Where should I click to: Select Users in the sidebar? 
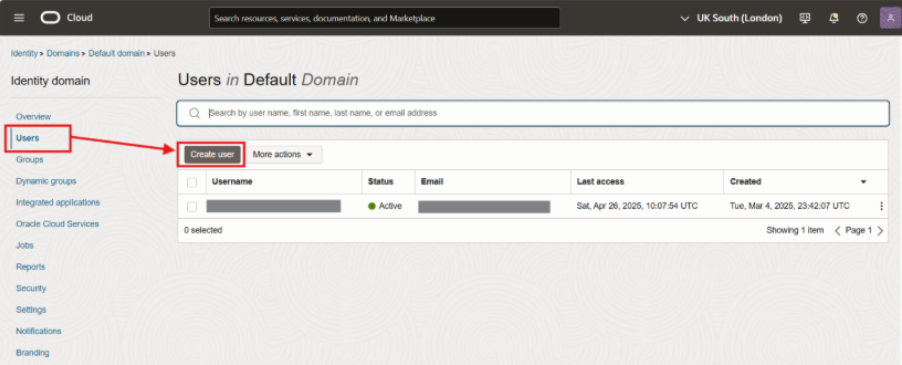click(28, 138)
